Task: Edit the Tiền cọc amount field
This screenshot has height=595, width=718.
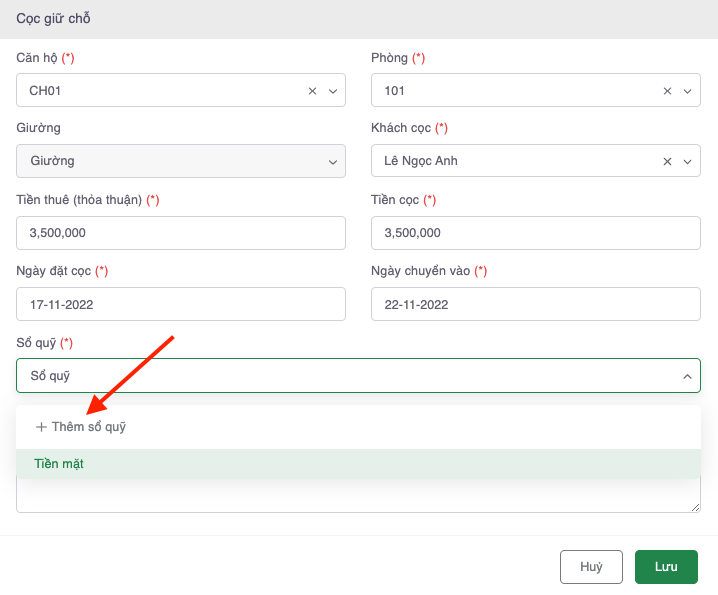Action: coord(535,233)
